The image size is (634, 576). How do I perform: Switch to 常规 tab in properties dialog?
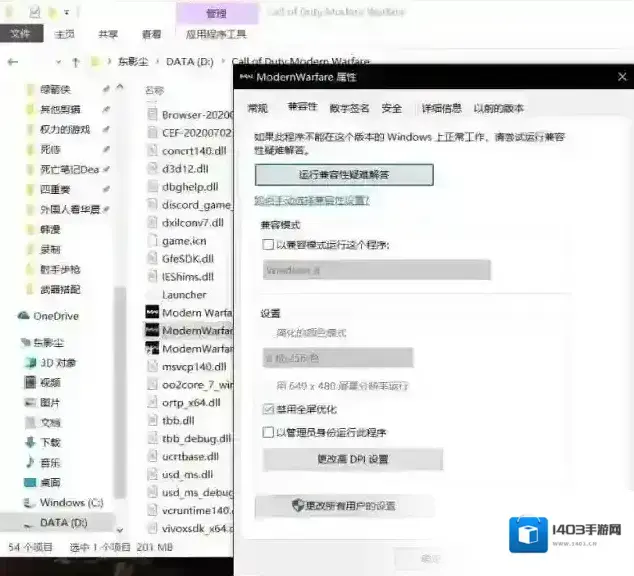click(258, 108)
